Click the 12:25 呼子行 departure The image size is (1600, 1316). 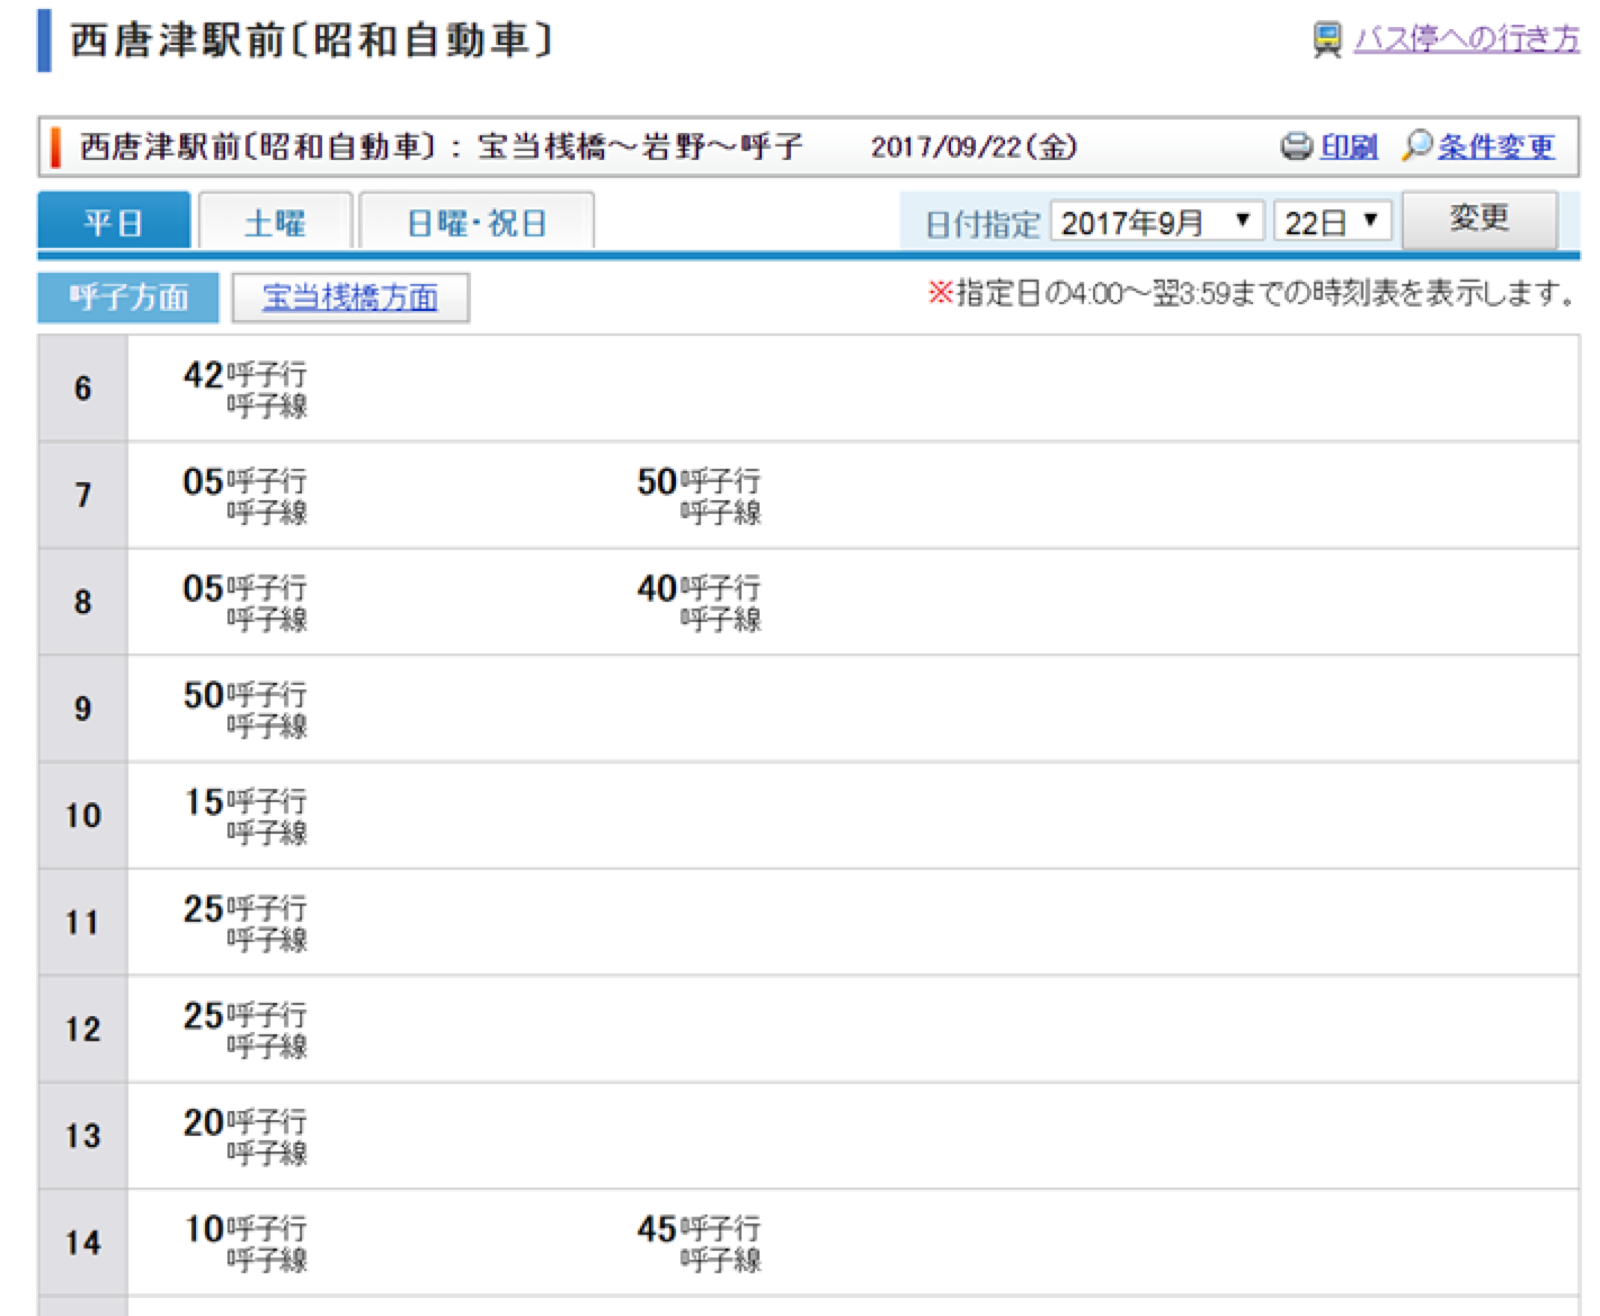245,1030
